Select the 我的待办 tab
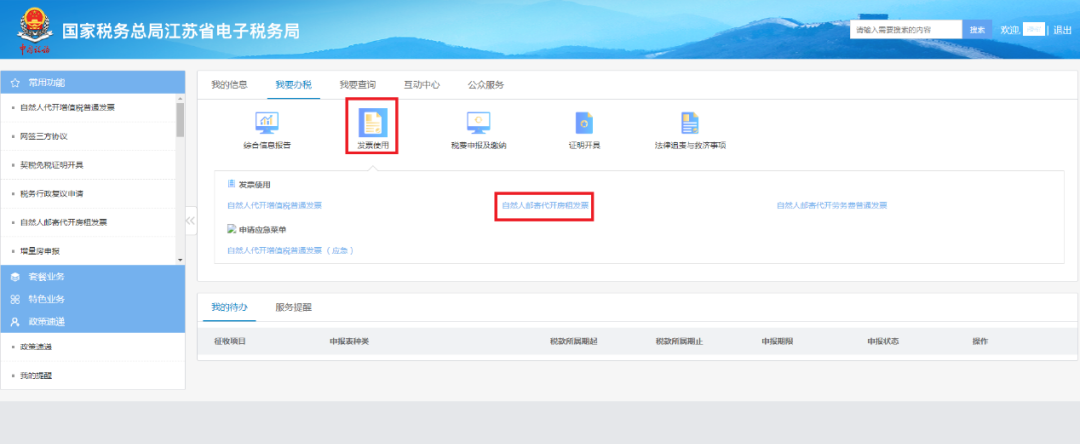 (x=229, y=307)
